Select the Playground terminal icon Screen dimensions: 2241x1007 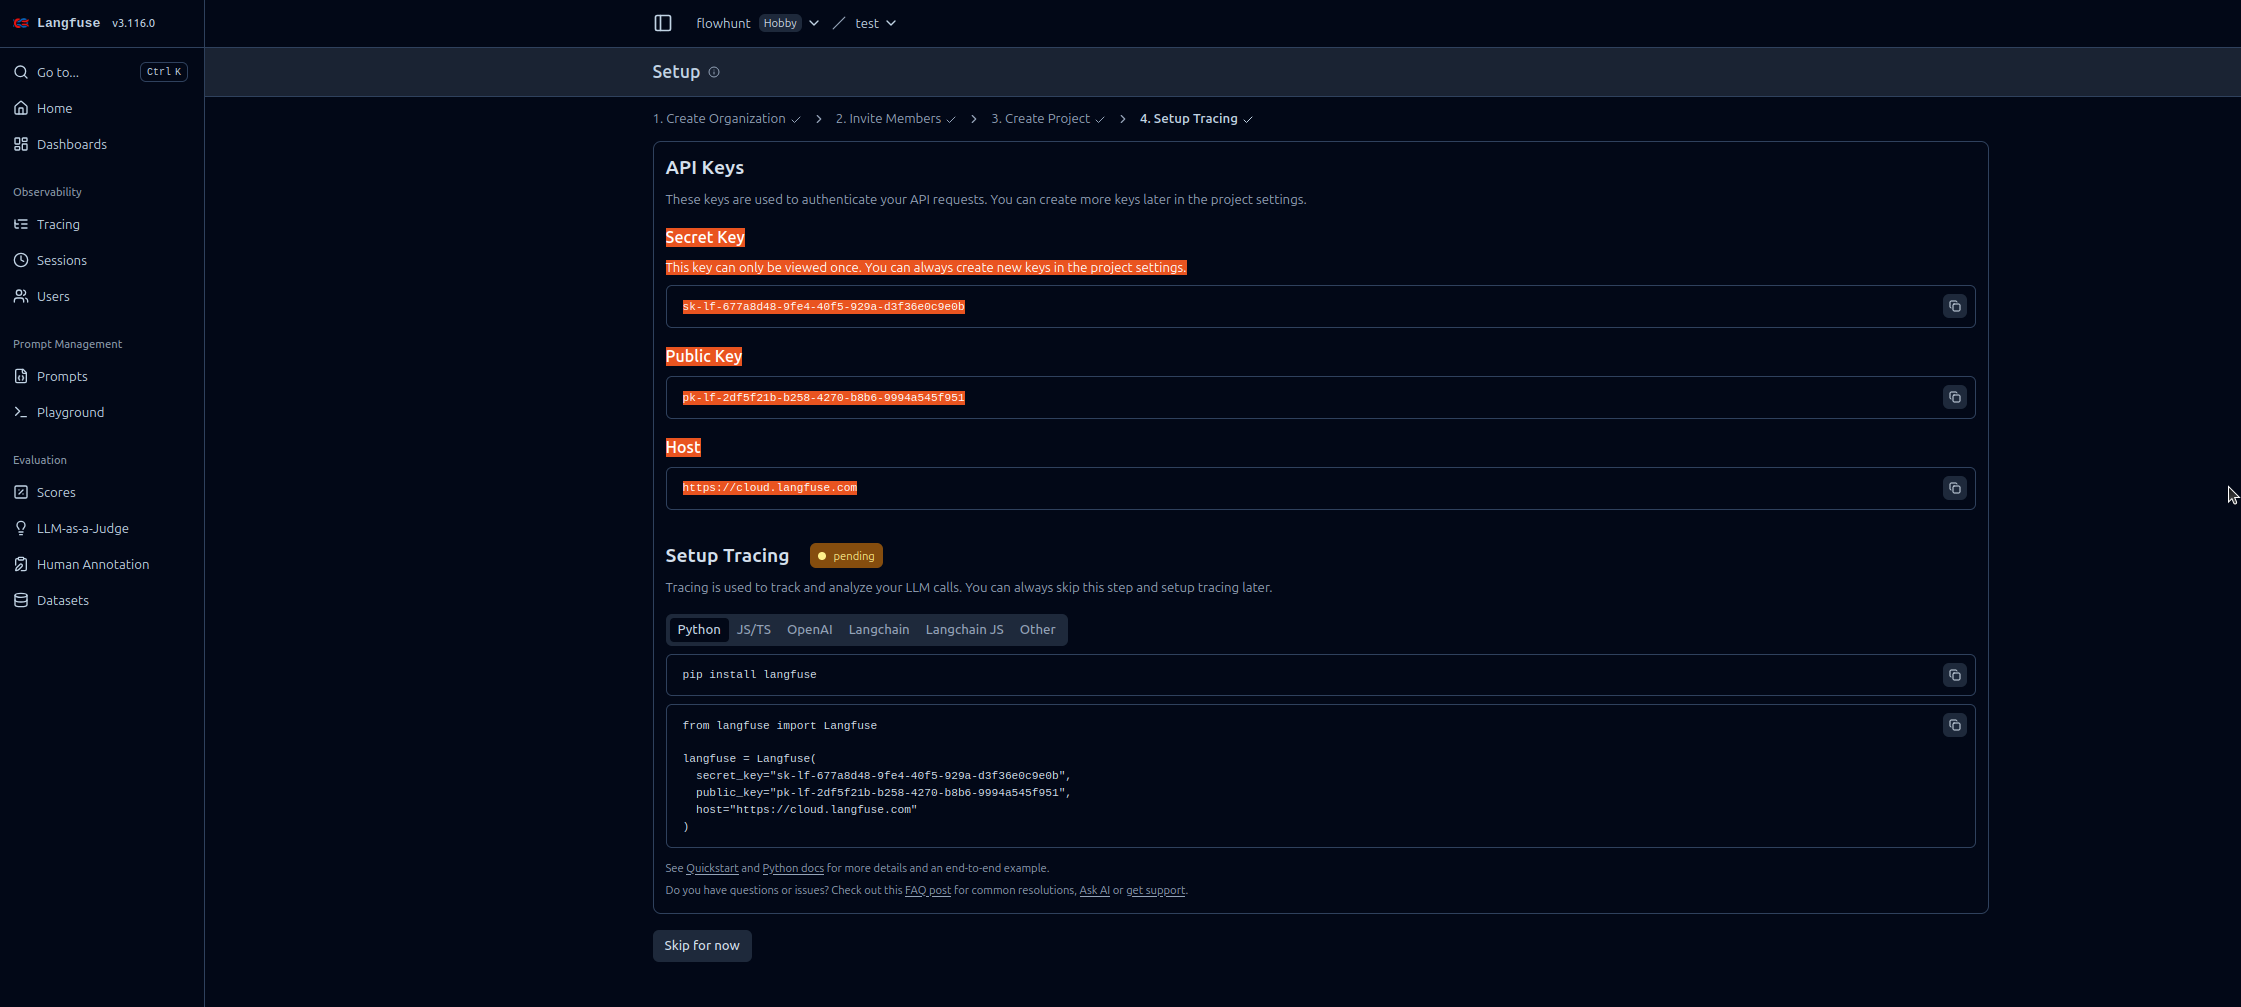pos(21,412)
